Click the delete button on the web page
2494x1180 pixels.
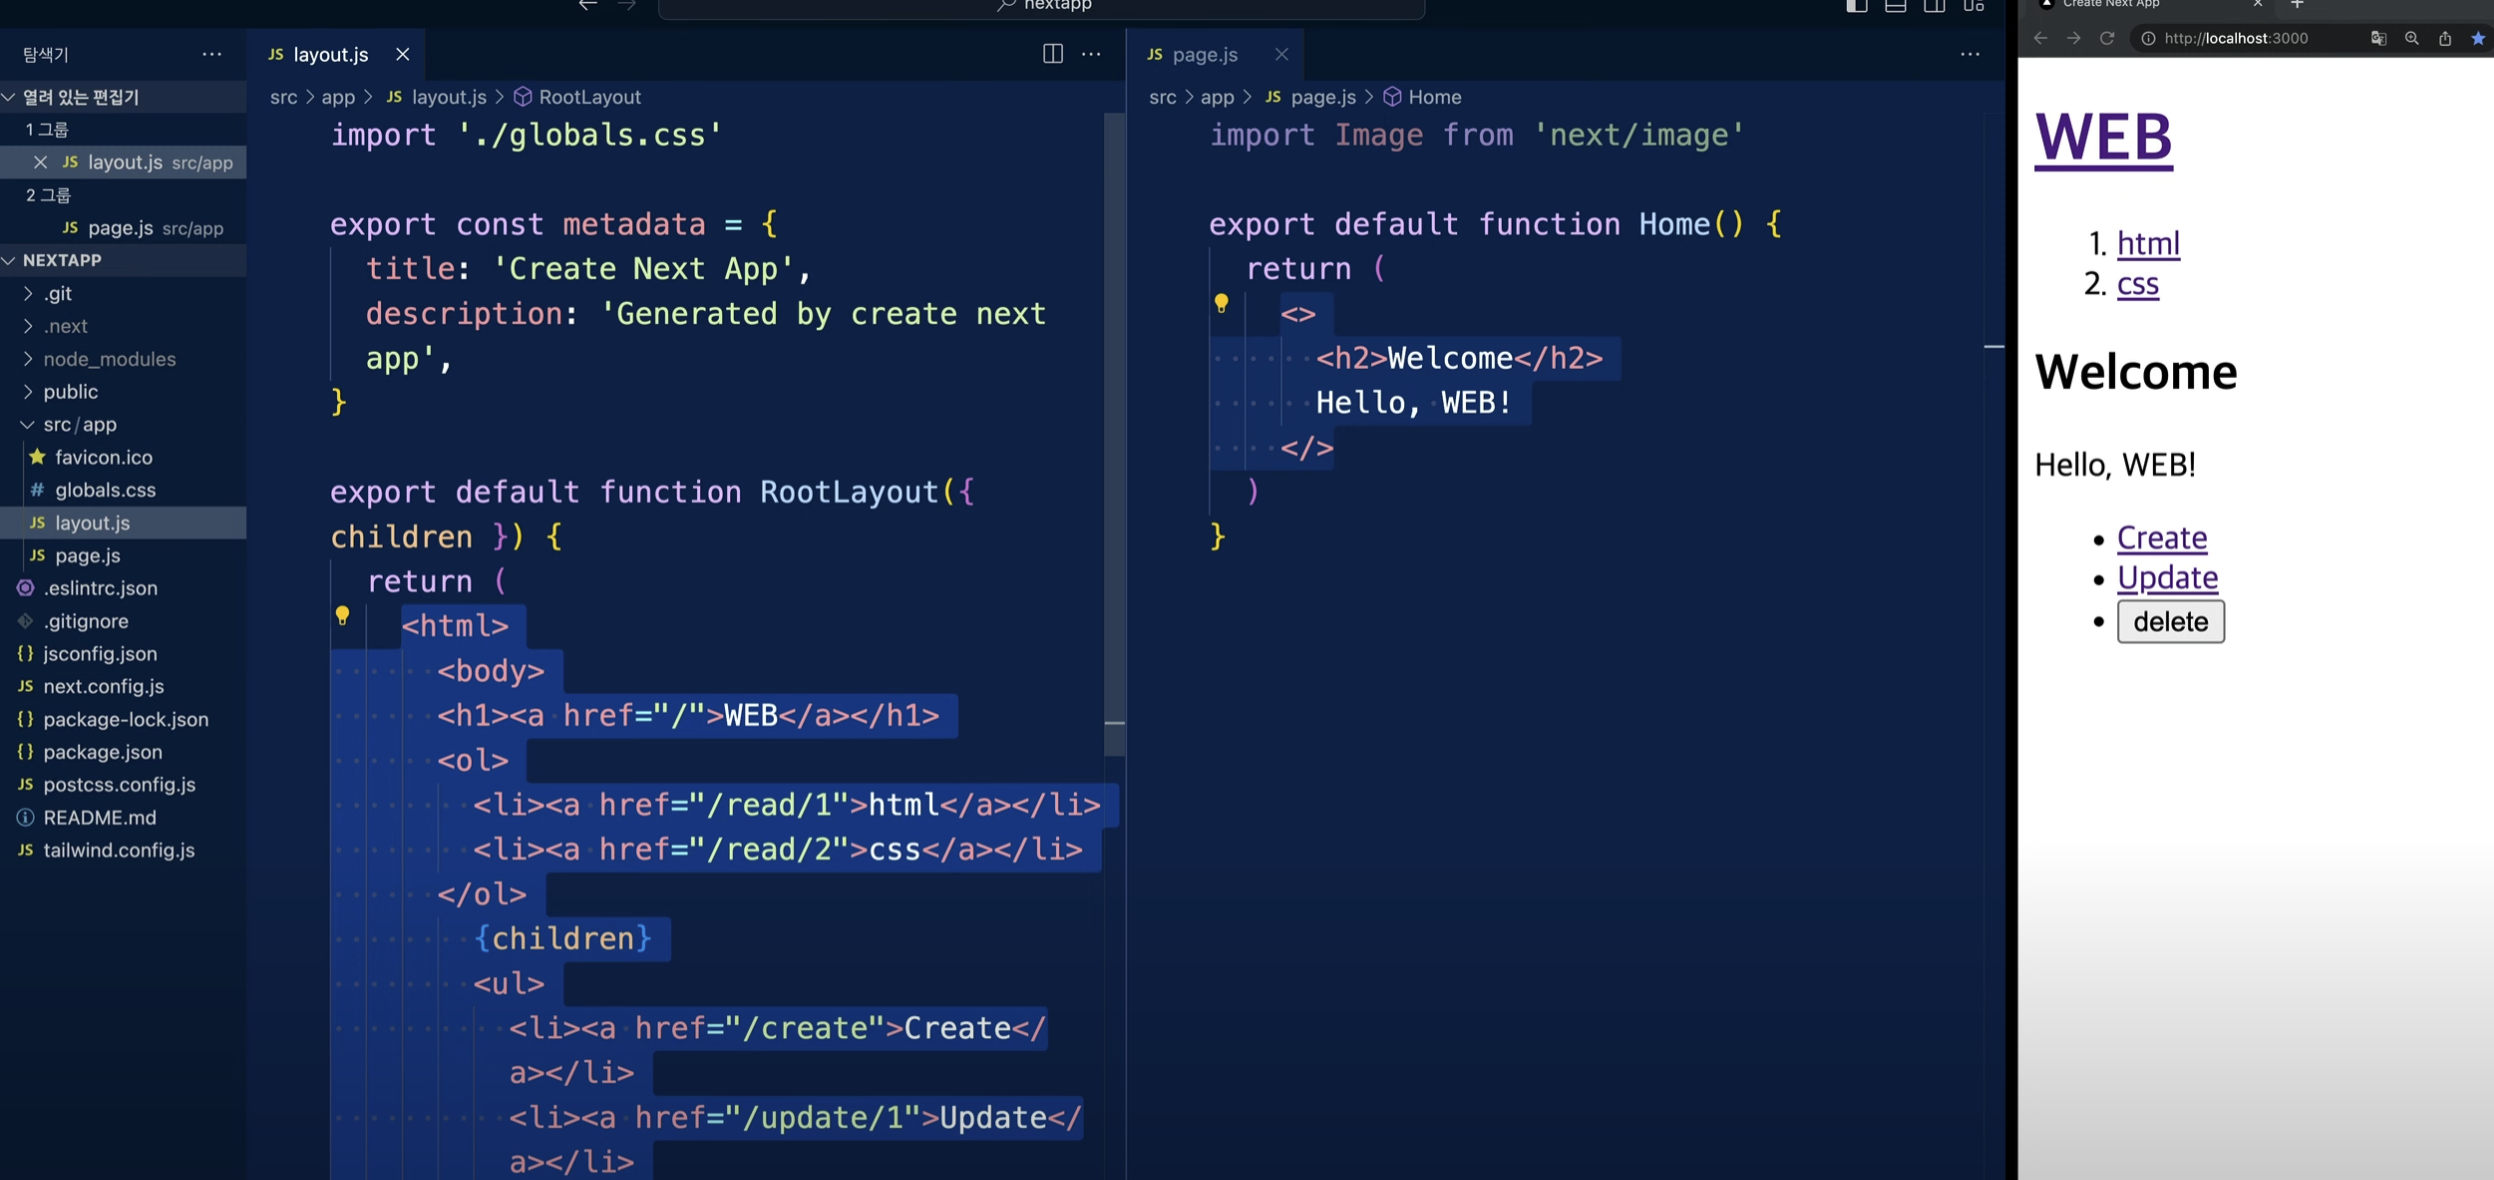click(x=2170, y=621)
